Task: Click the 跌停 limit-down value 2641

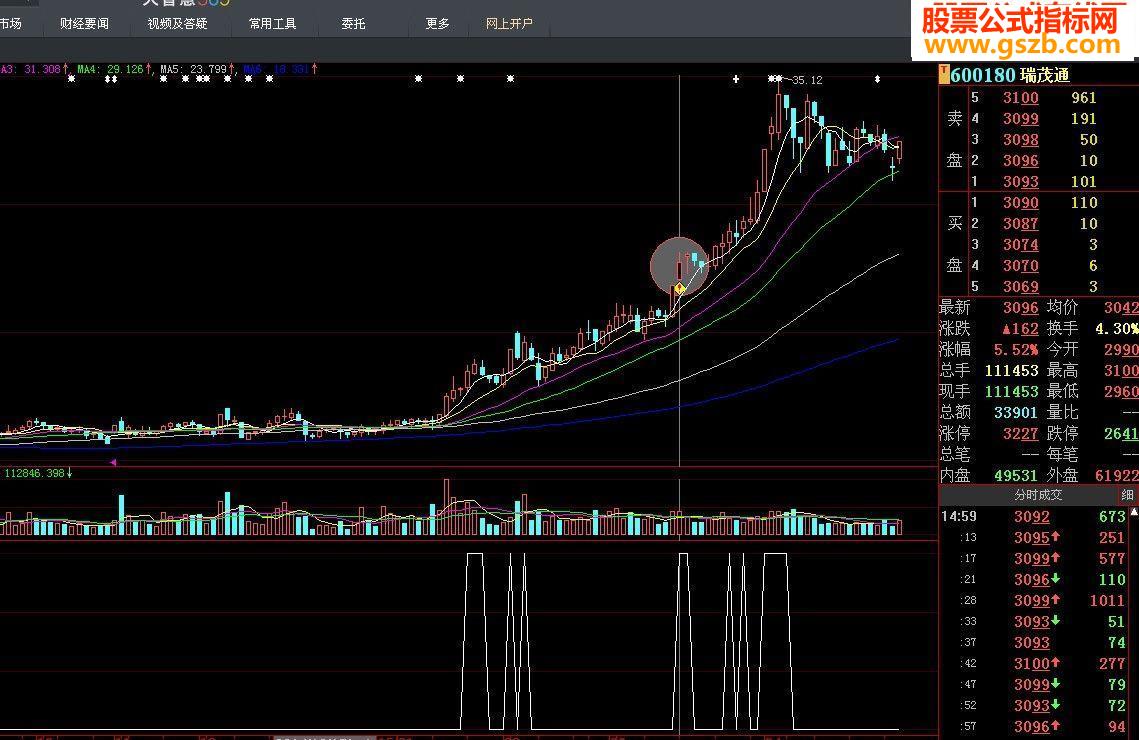Action: pyautogui.click(x=1121, y=434)
